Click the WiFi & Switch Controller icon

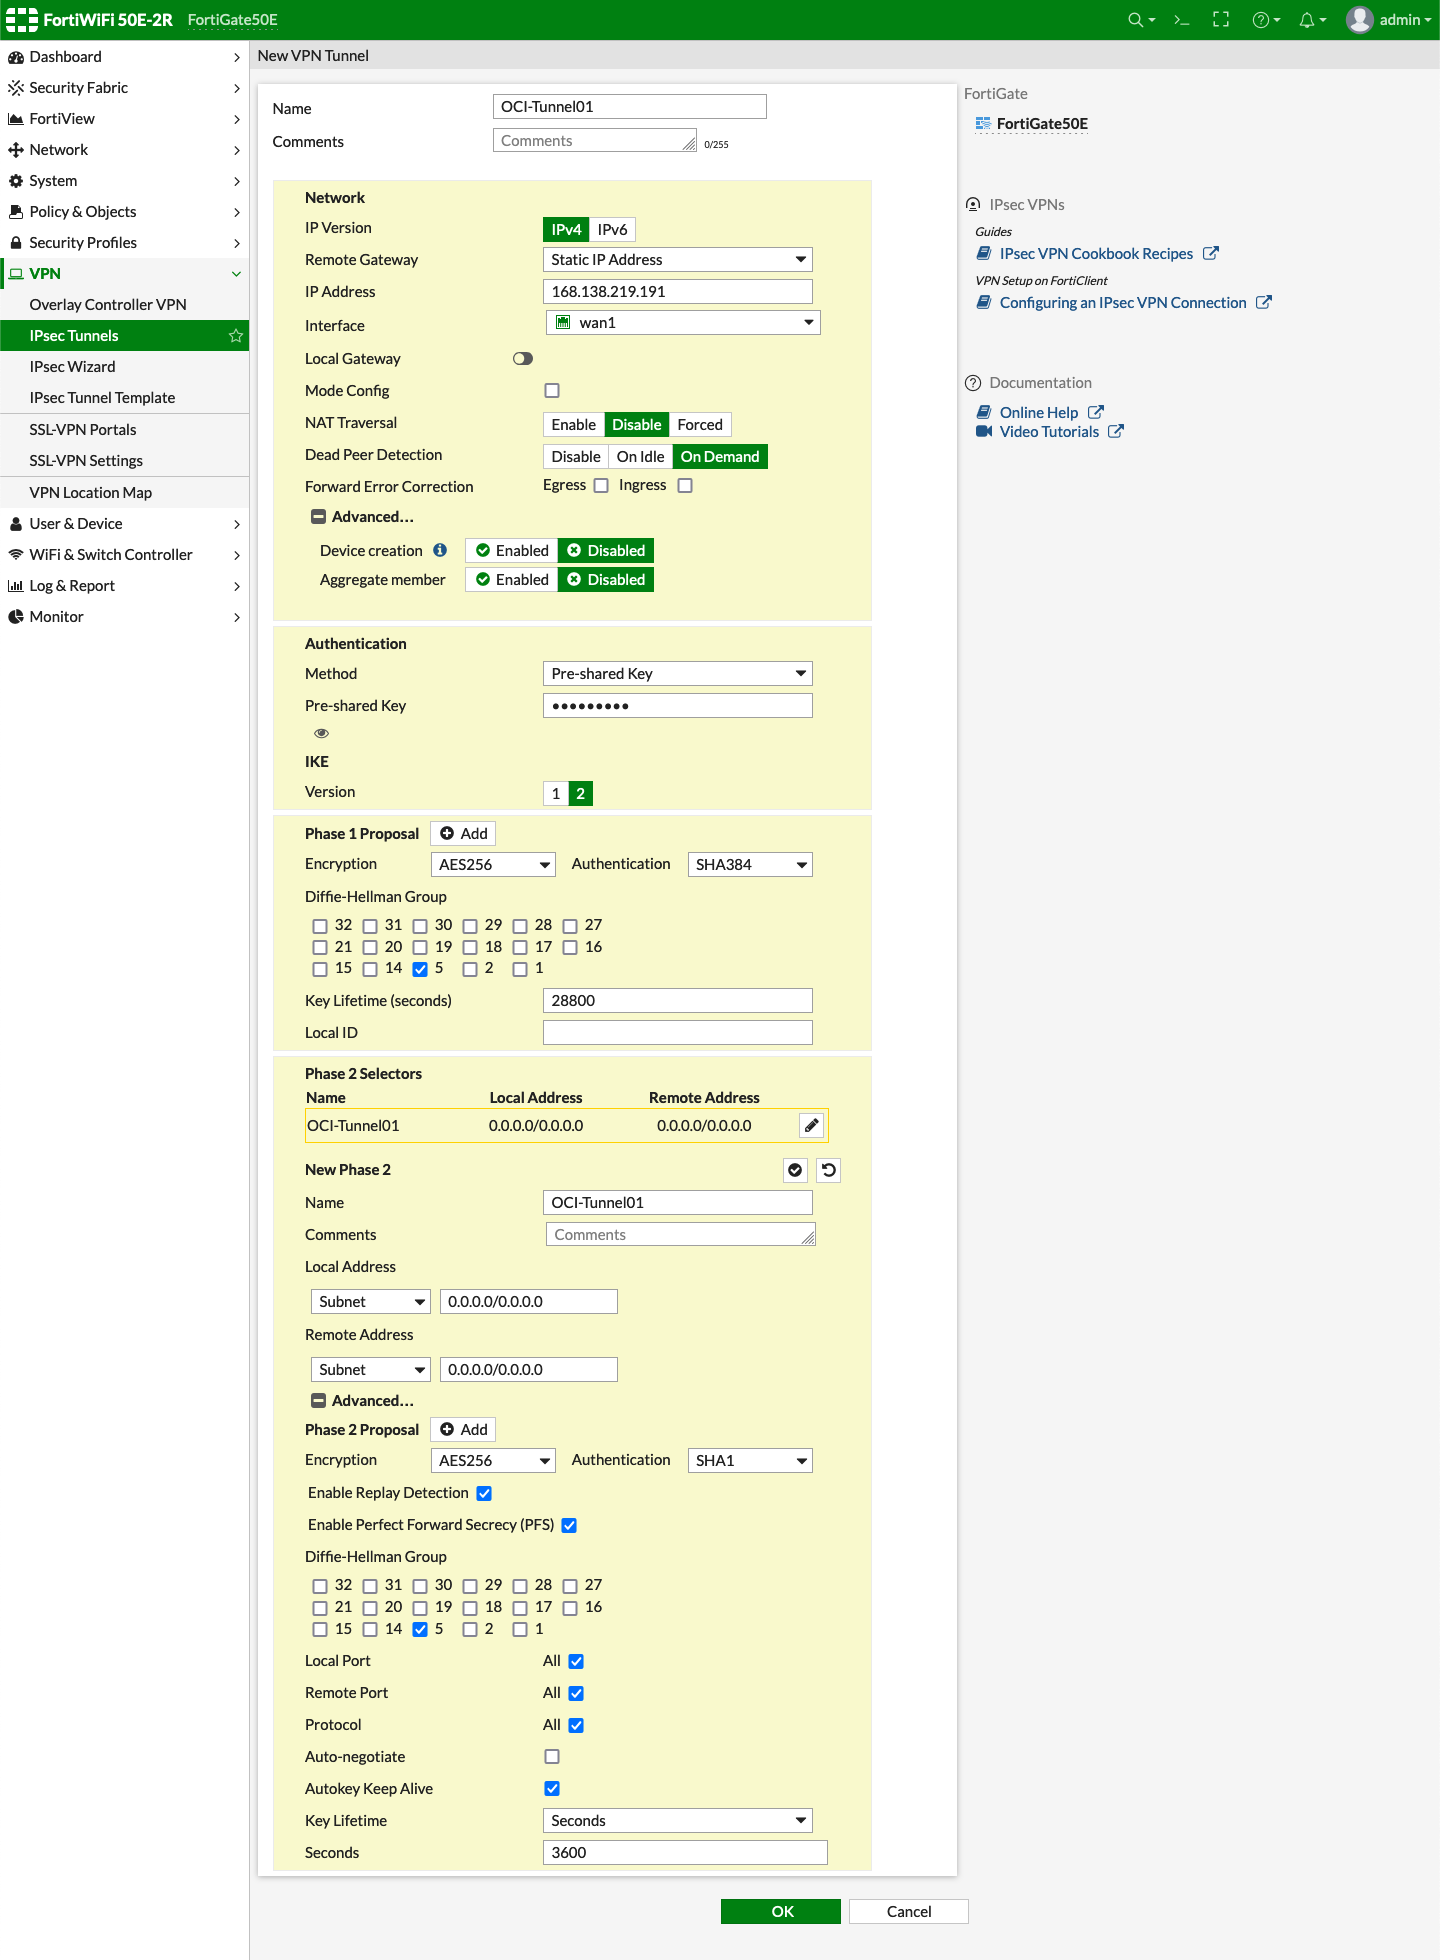16,555
